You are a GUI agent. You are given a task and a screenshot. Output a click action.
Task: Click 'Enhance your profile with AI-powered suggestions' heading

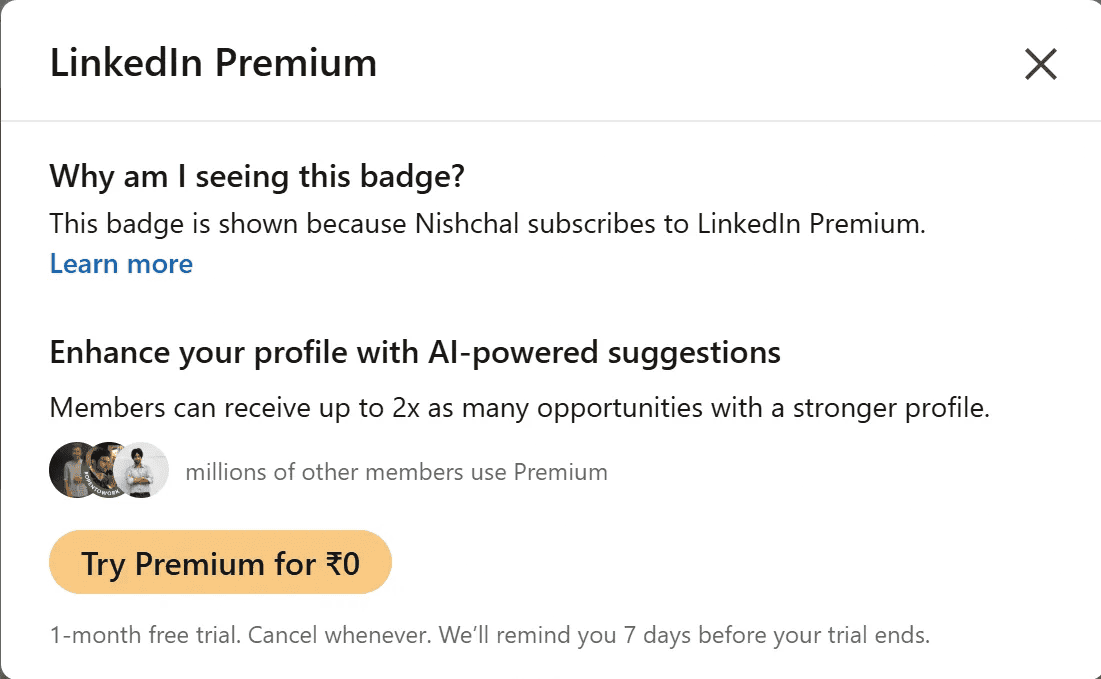click(415, 352)
